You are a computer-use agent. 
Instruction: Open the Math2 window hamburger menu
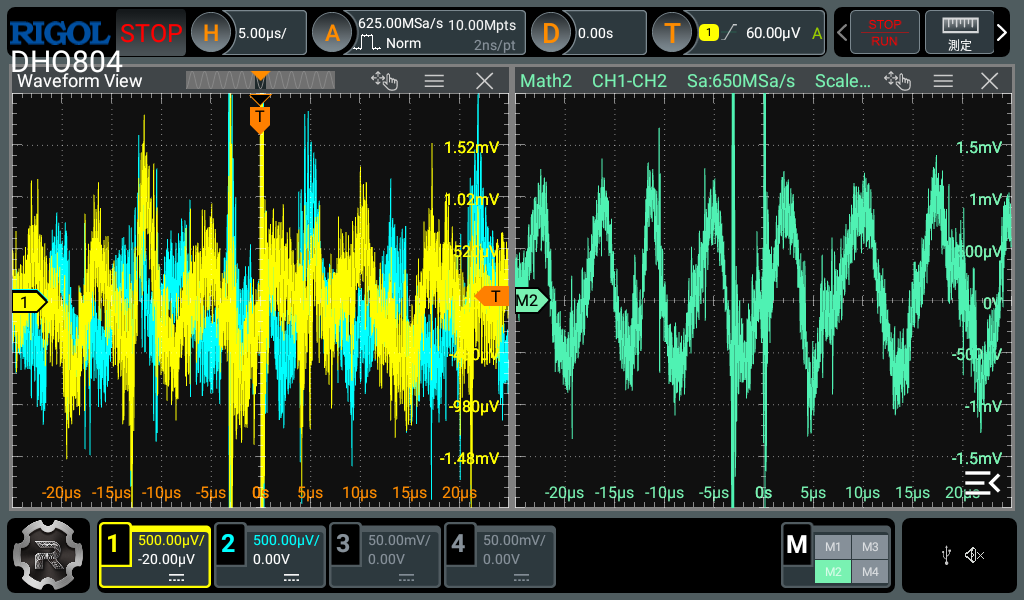click(942, 81)
